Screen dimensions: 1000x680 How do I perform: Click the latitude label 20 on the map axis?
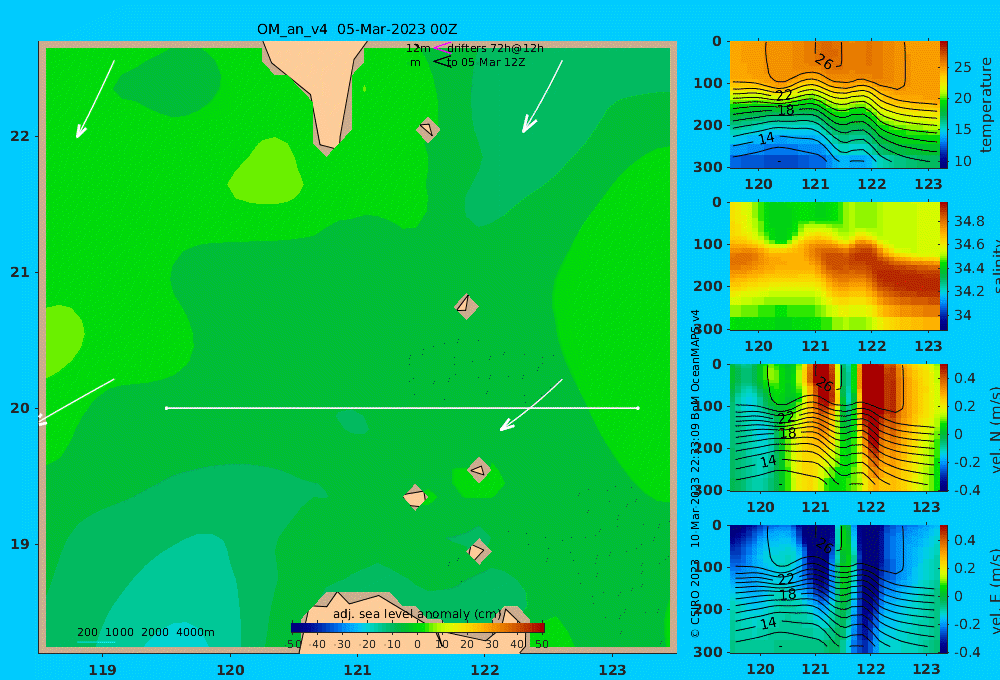point(20,408)
